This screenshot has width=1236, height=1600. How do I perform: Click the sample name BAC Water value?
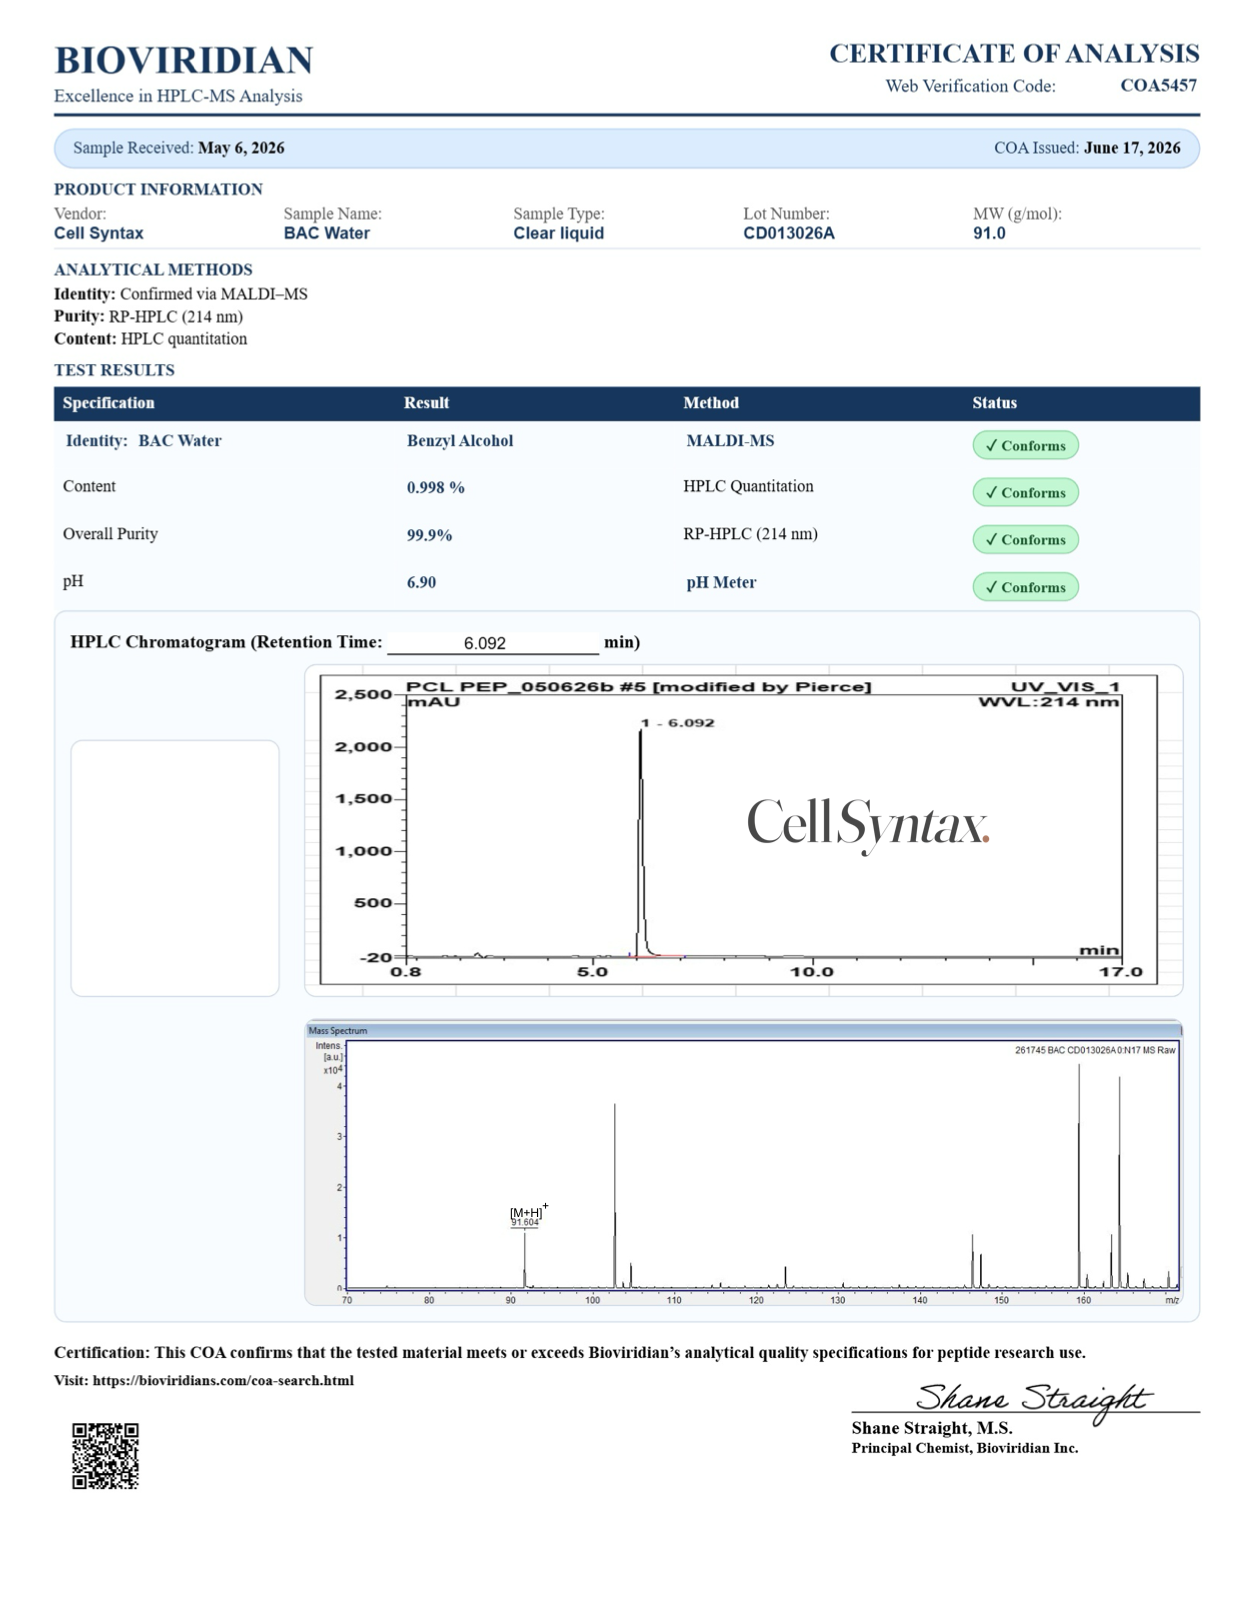326,233
